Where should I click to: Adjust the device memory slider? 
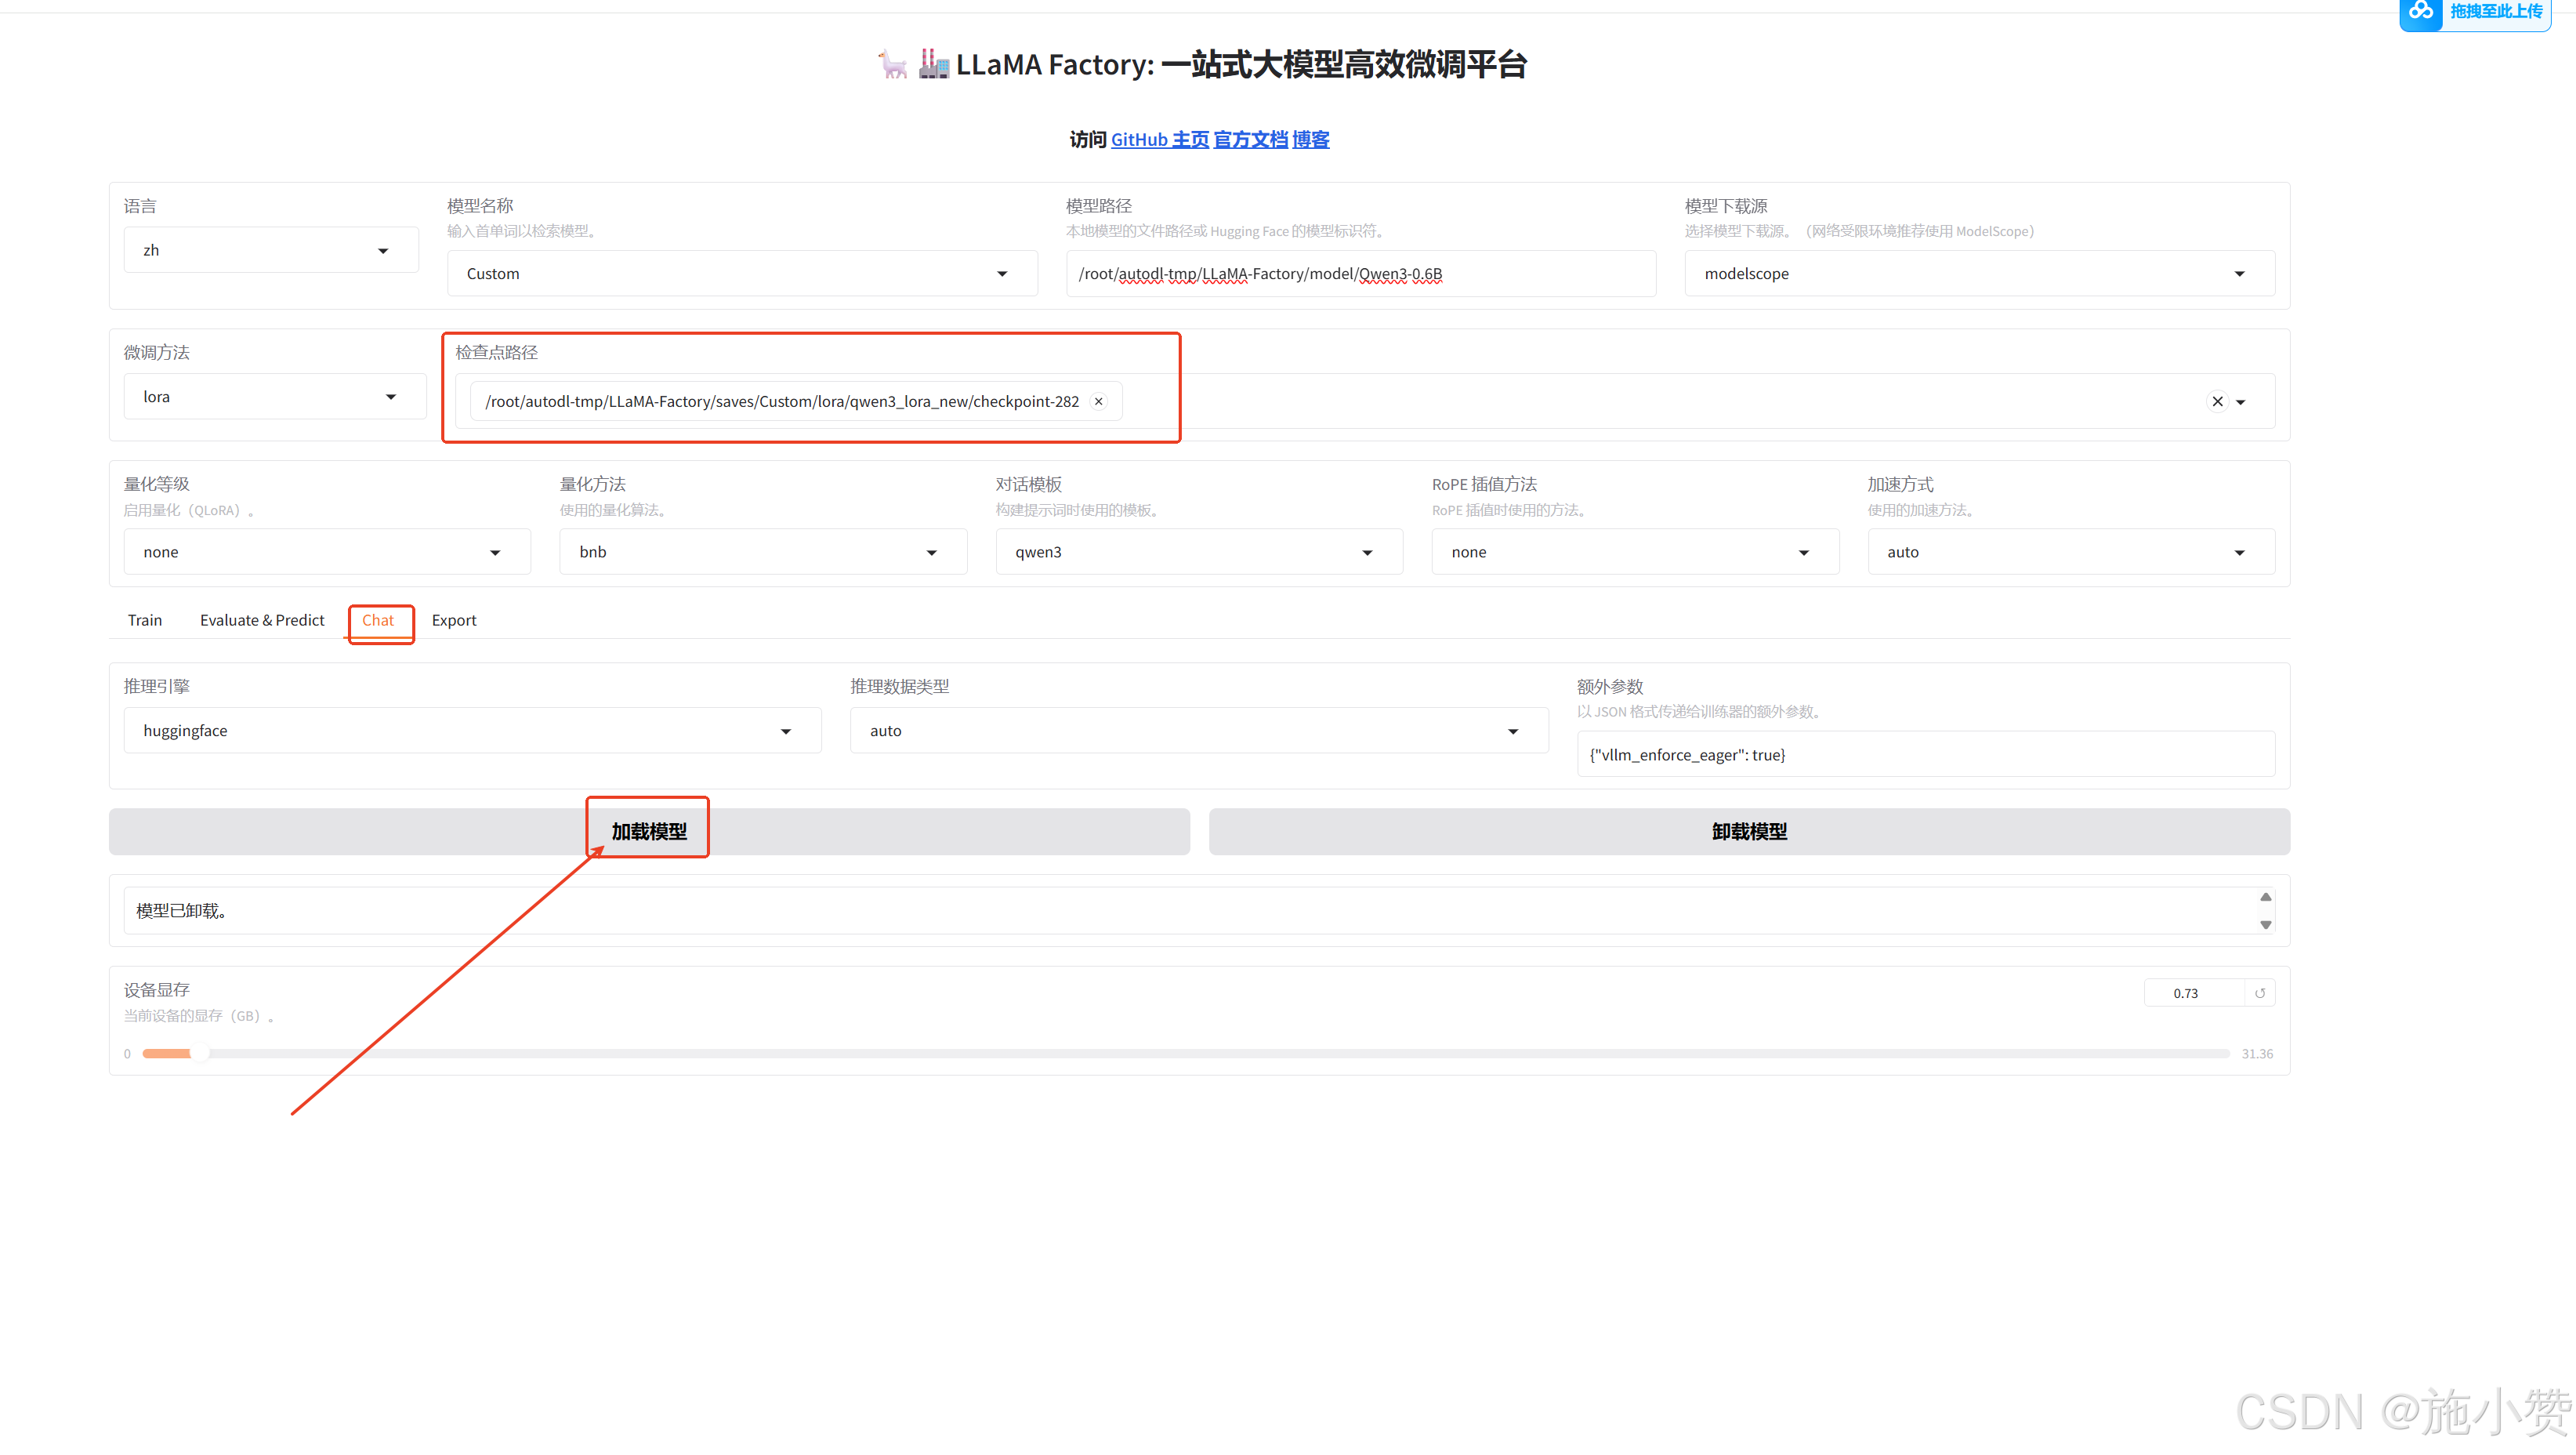pyautogui.click(x=1186, y=1053)
